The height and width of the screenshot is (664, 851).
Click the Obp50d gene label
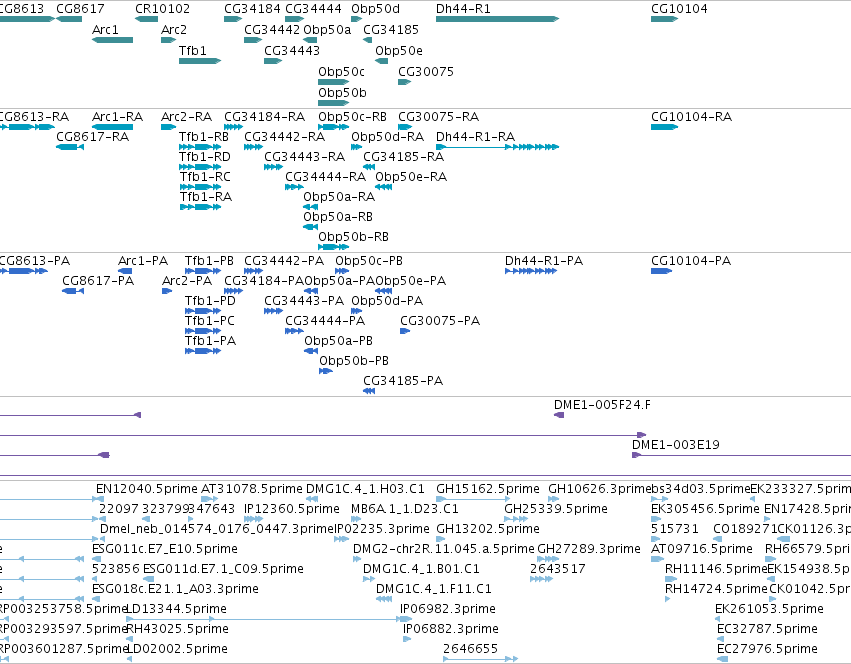(x=376, y=9)
